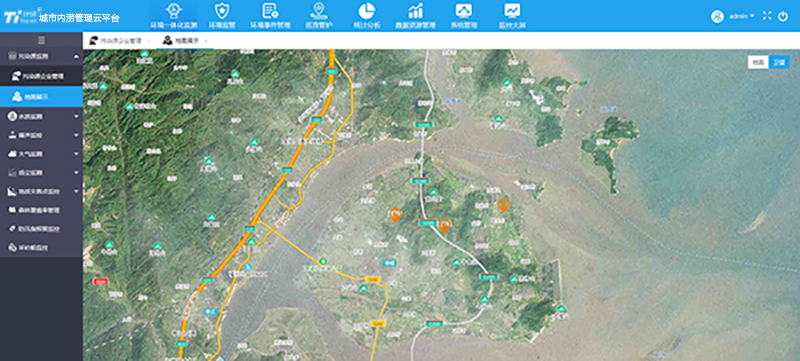
Task: Switch map view to 卫星 mode
Action: pos(779,62)
